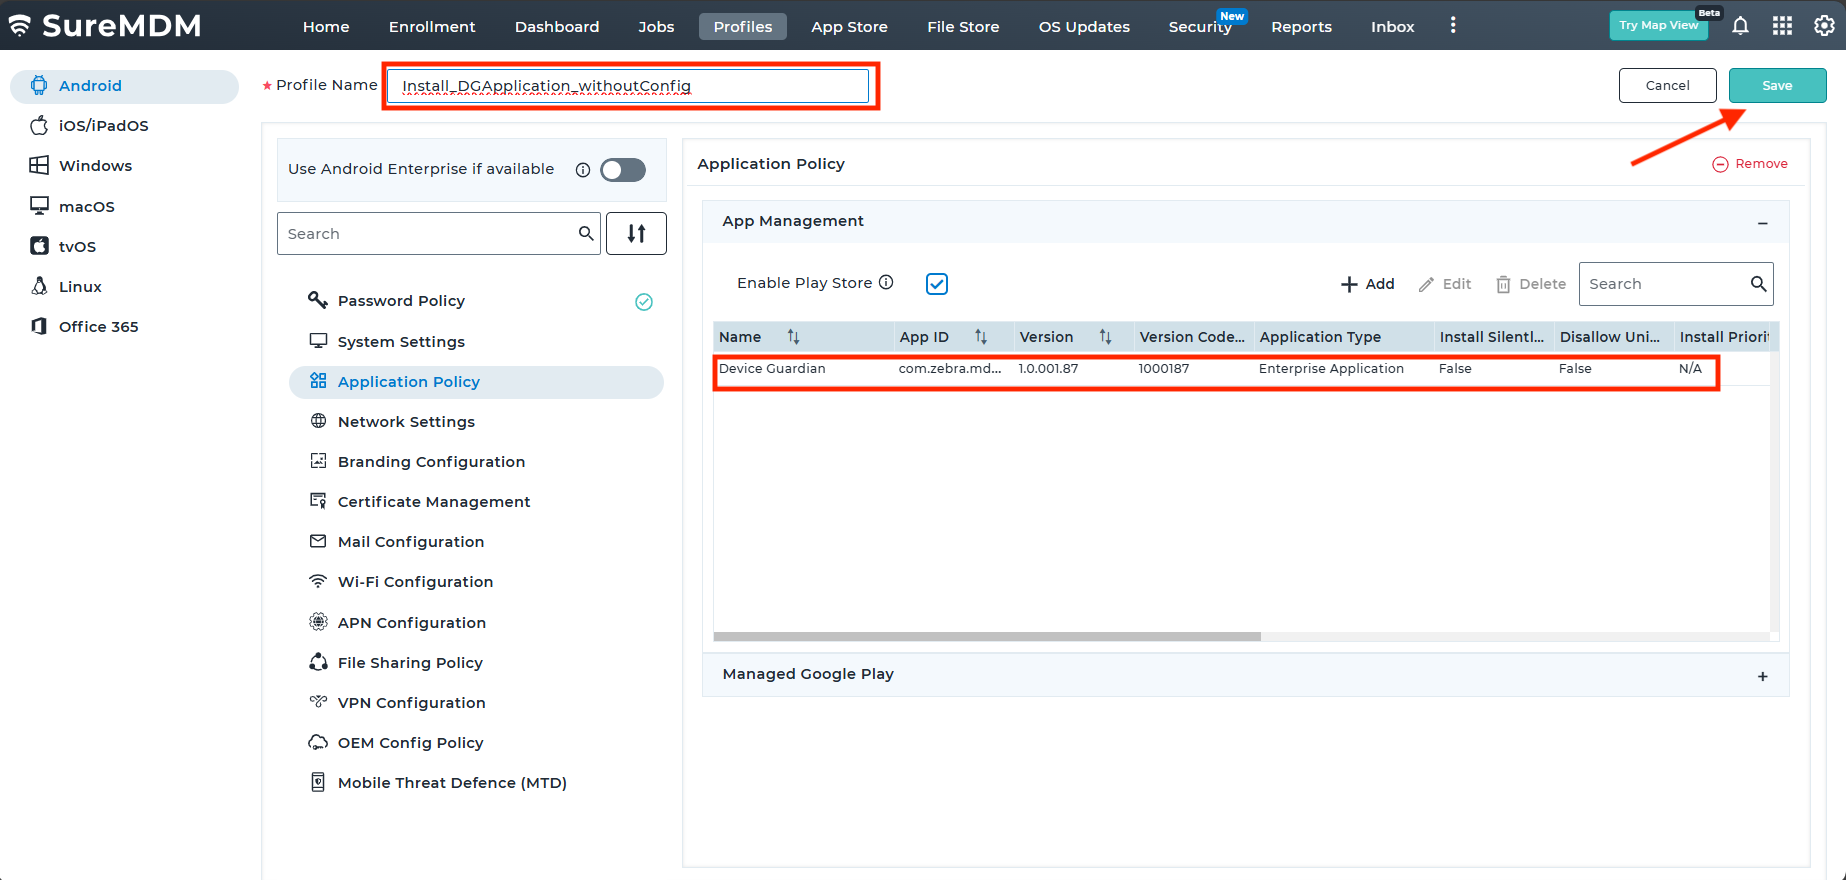The image size is (1846, 880).
Task: Open the File Store tab
Action: (963, 27)
